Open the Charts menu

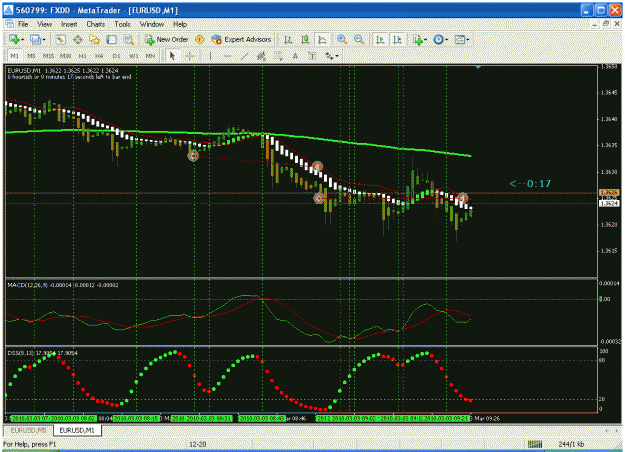point(96,24)
